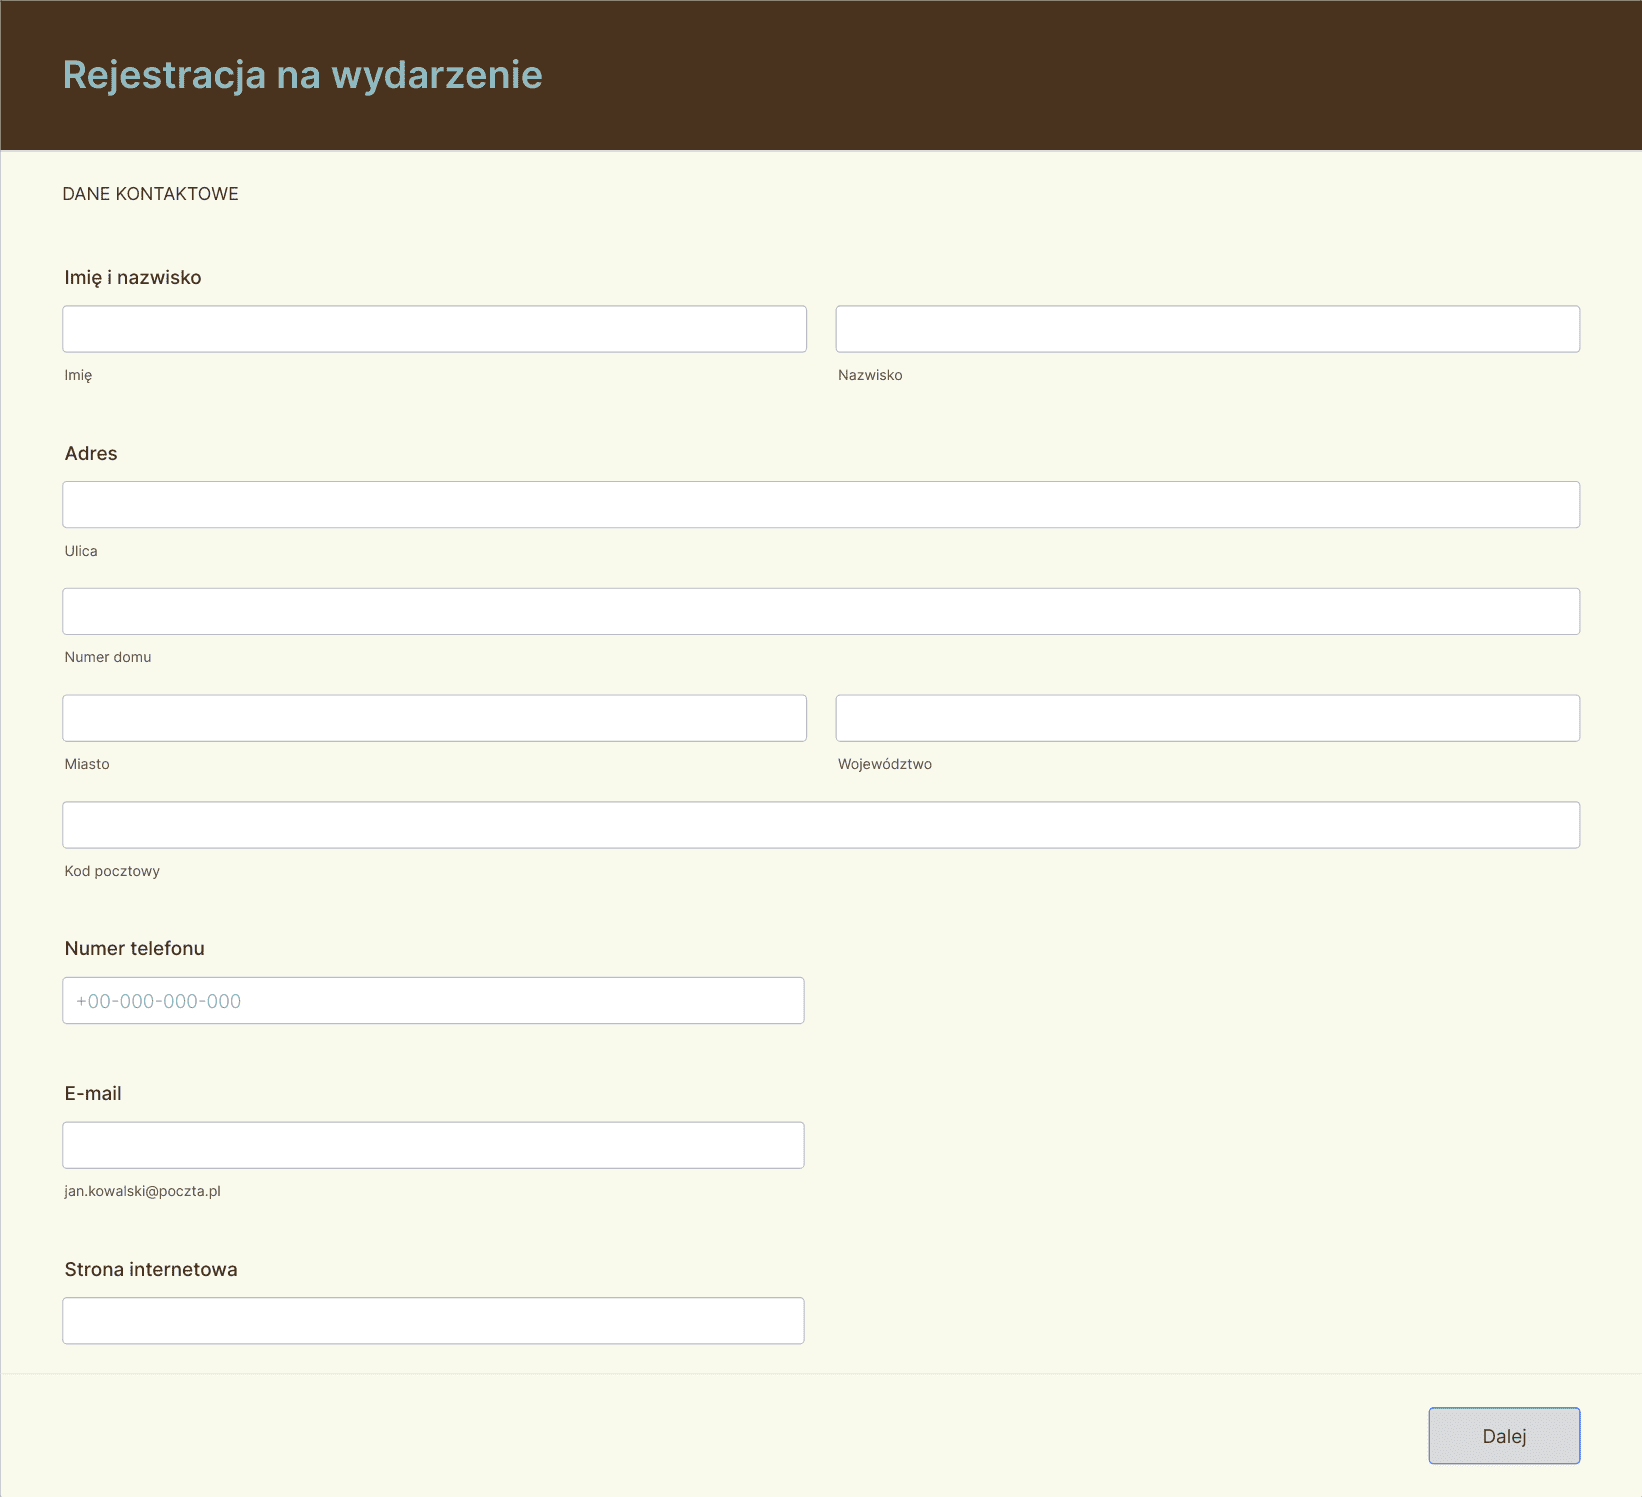Click the 'DANE KONTAKTOWE' section title
Viewport: 1642px width, 1497px height.
(151, 194)
